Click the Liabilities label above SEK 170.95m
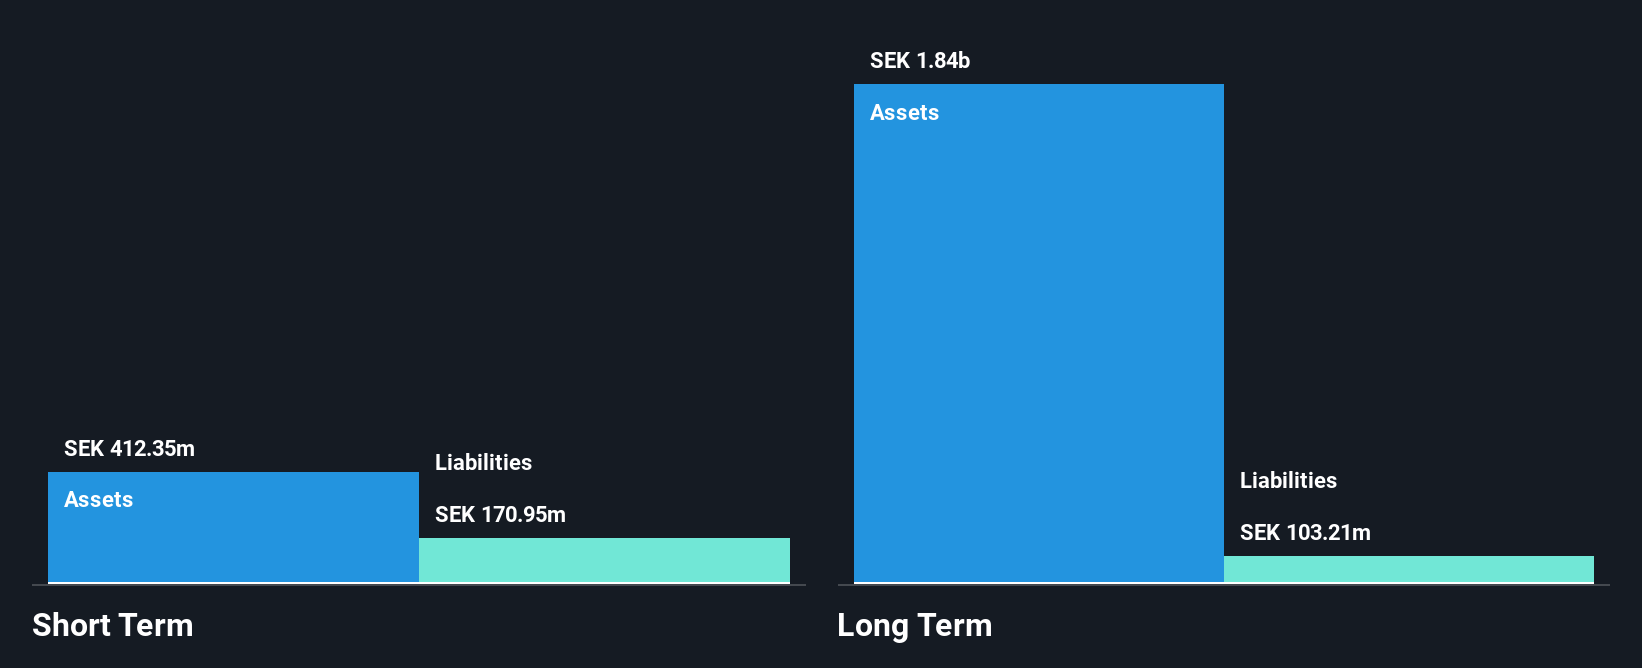The image size is (1642, 668). point(483,462)
